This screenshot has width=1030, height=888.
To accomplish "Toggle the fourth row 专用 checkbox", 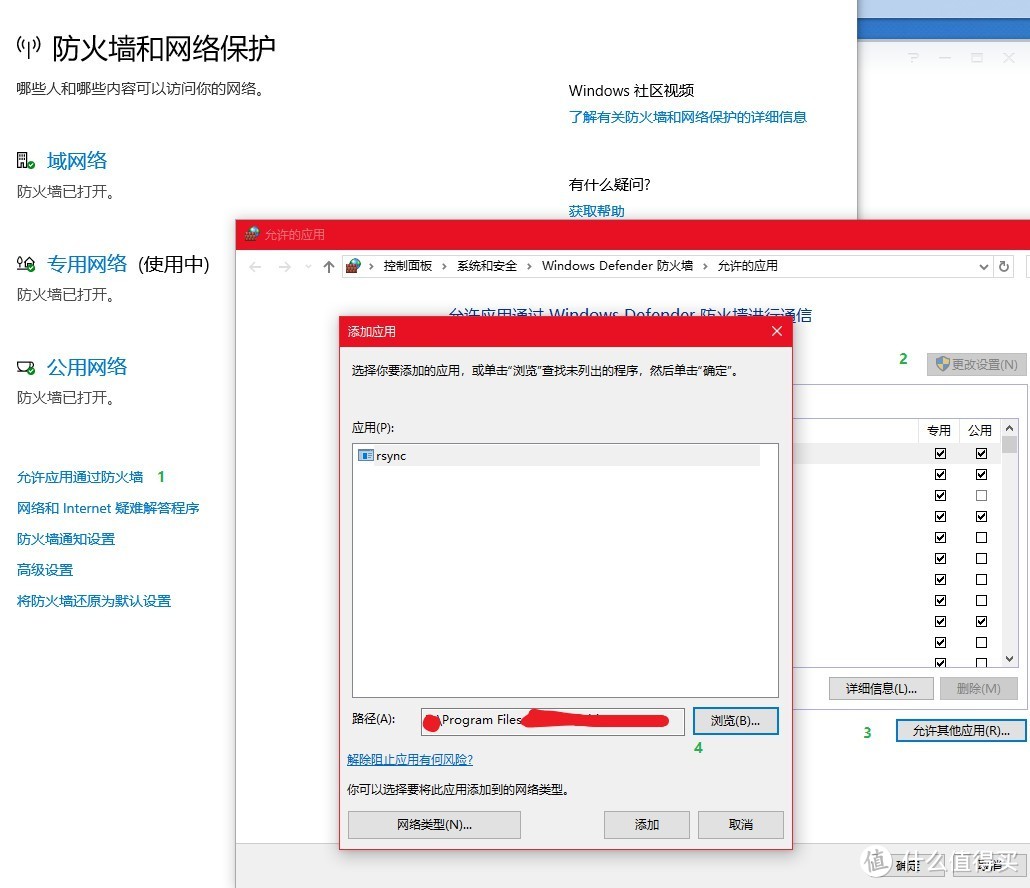I will 941,516.
